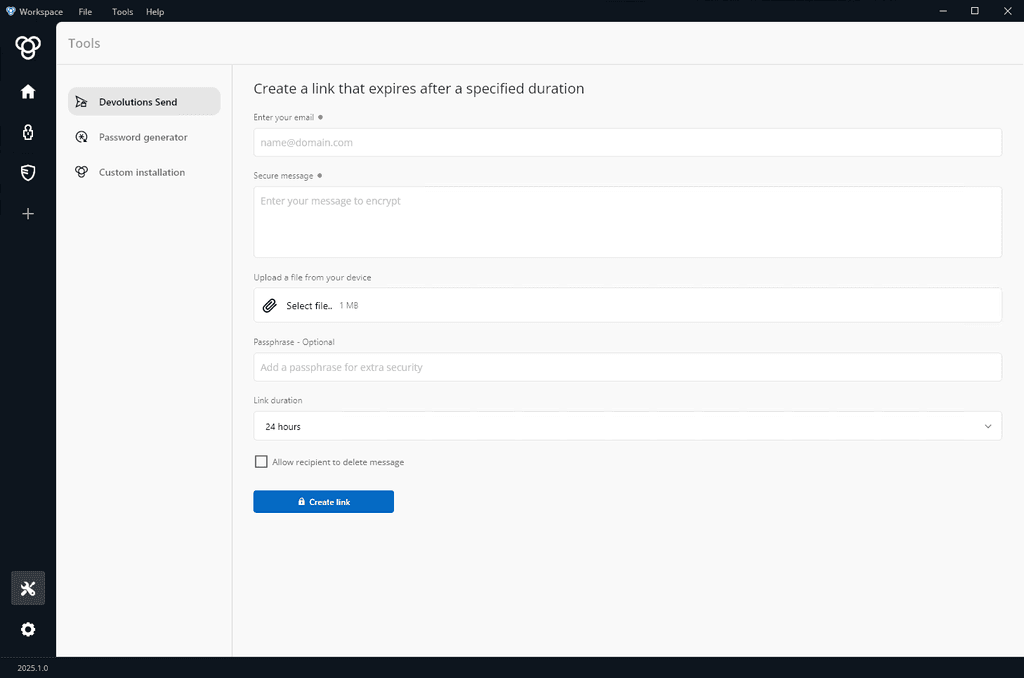Focus the Enter your email field
This screenshot has width=1024, height=678.
click(x=627, y=142)
